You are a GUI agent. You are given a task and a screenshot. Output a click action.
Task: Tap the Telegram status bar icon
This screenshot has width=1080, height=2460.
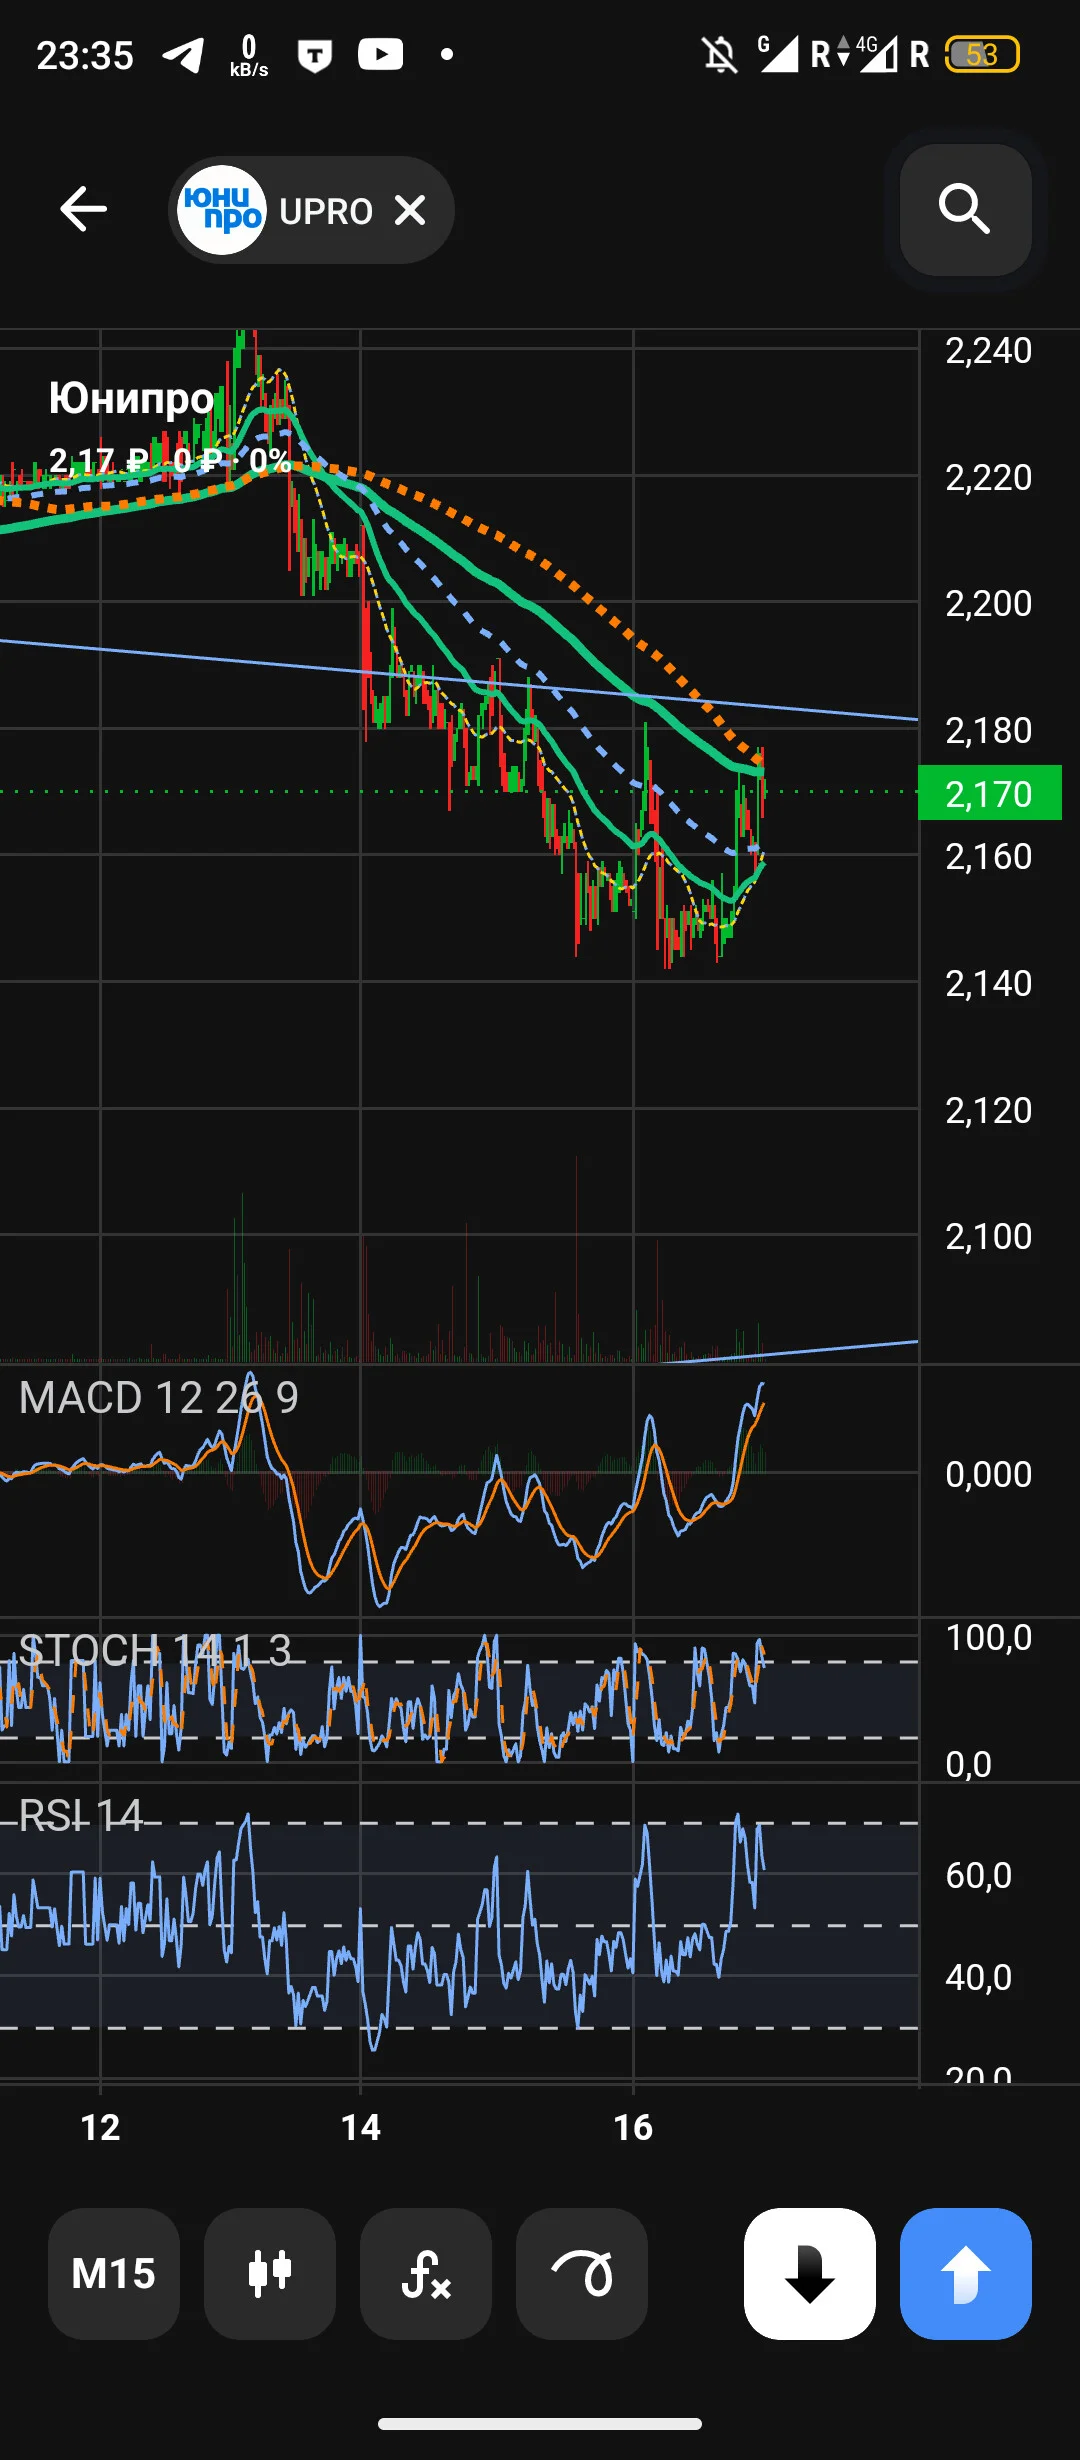click(x=183, y=55)
